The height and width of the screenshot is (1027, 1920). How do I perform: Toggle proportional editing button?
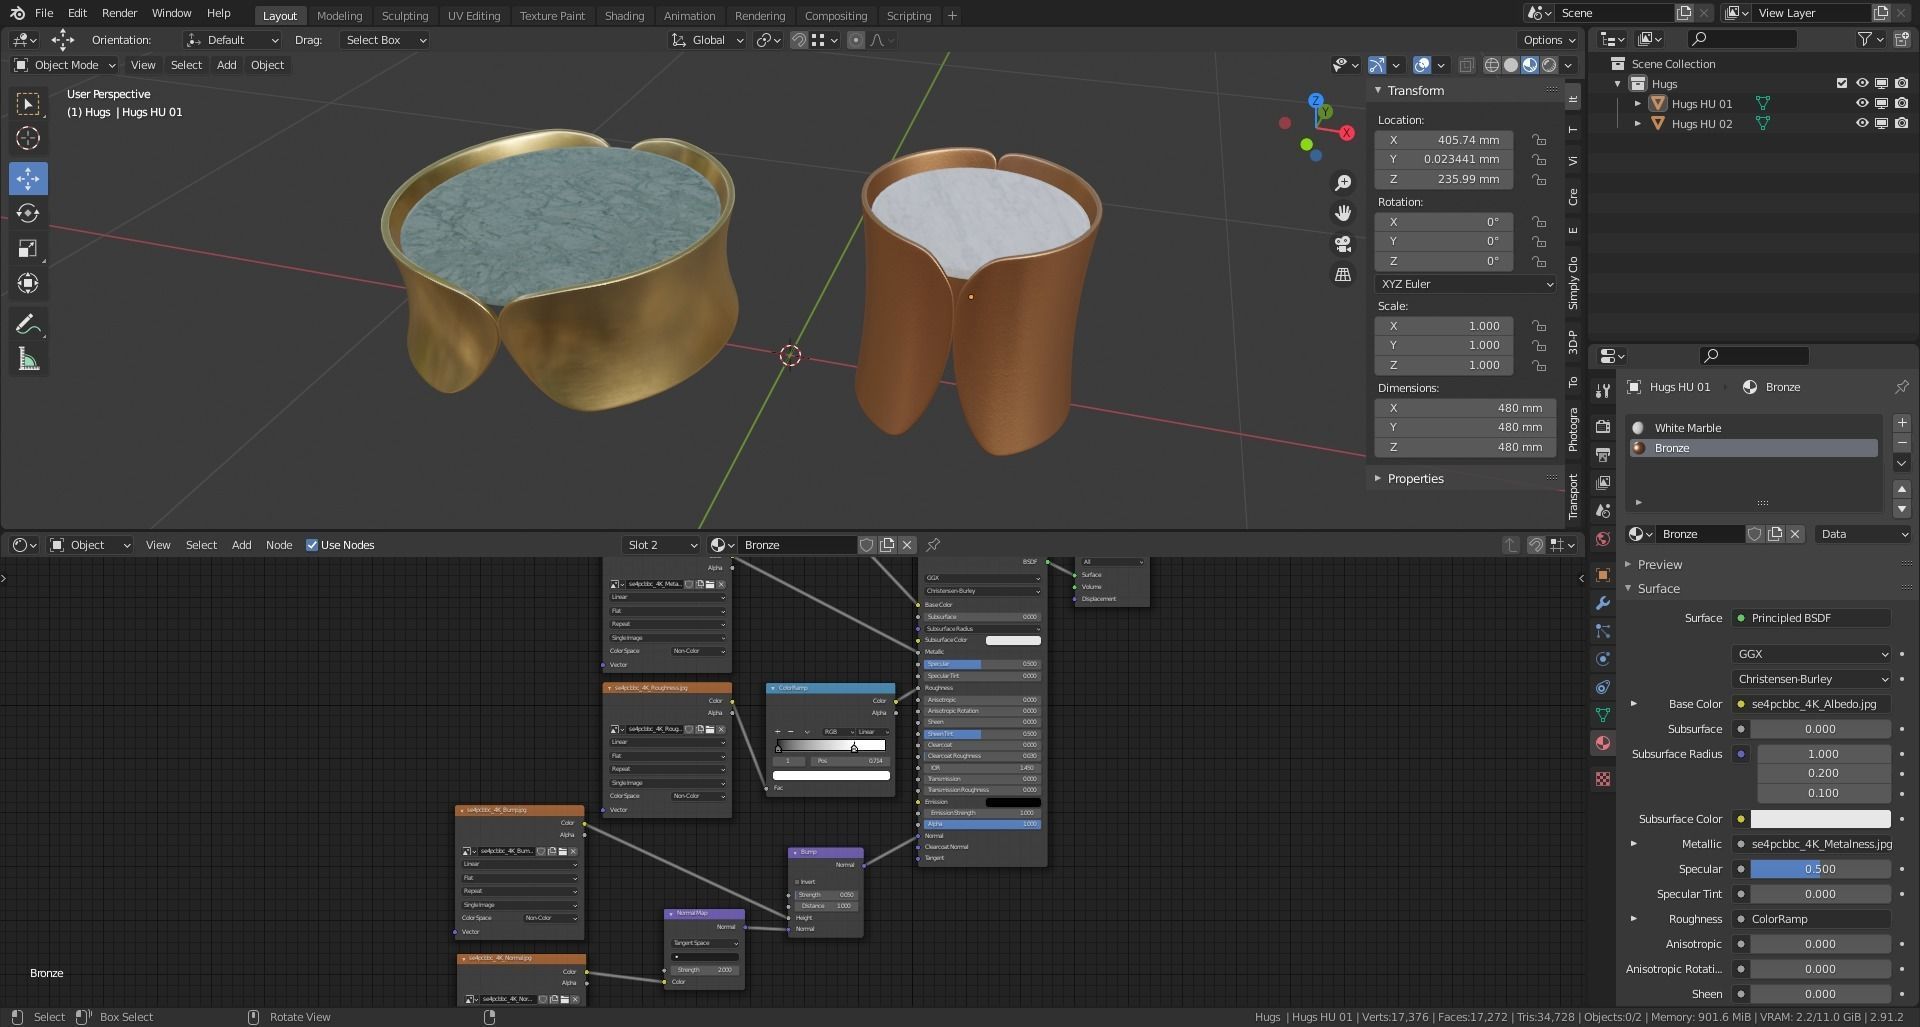[x=856, y=40]
